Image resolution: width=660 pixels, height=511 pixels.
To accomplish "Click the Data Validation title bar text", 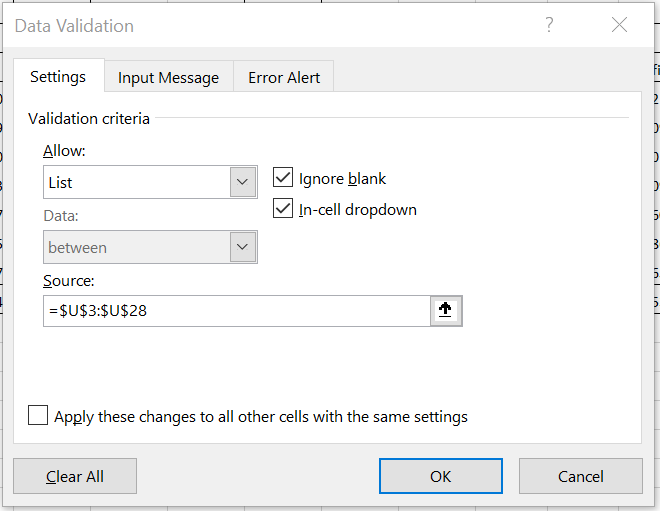I will click(74, 26).
